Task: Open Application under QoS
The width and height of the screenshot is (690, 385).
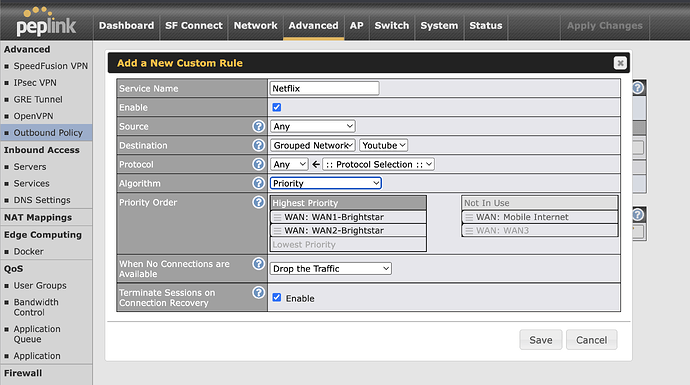Action: coord(37,356)
